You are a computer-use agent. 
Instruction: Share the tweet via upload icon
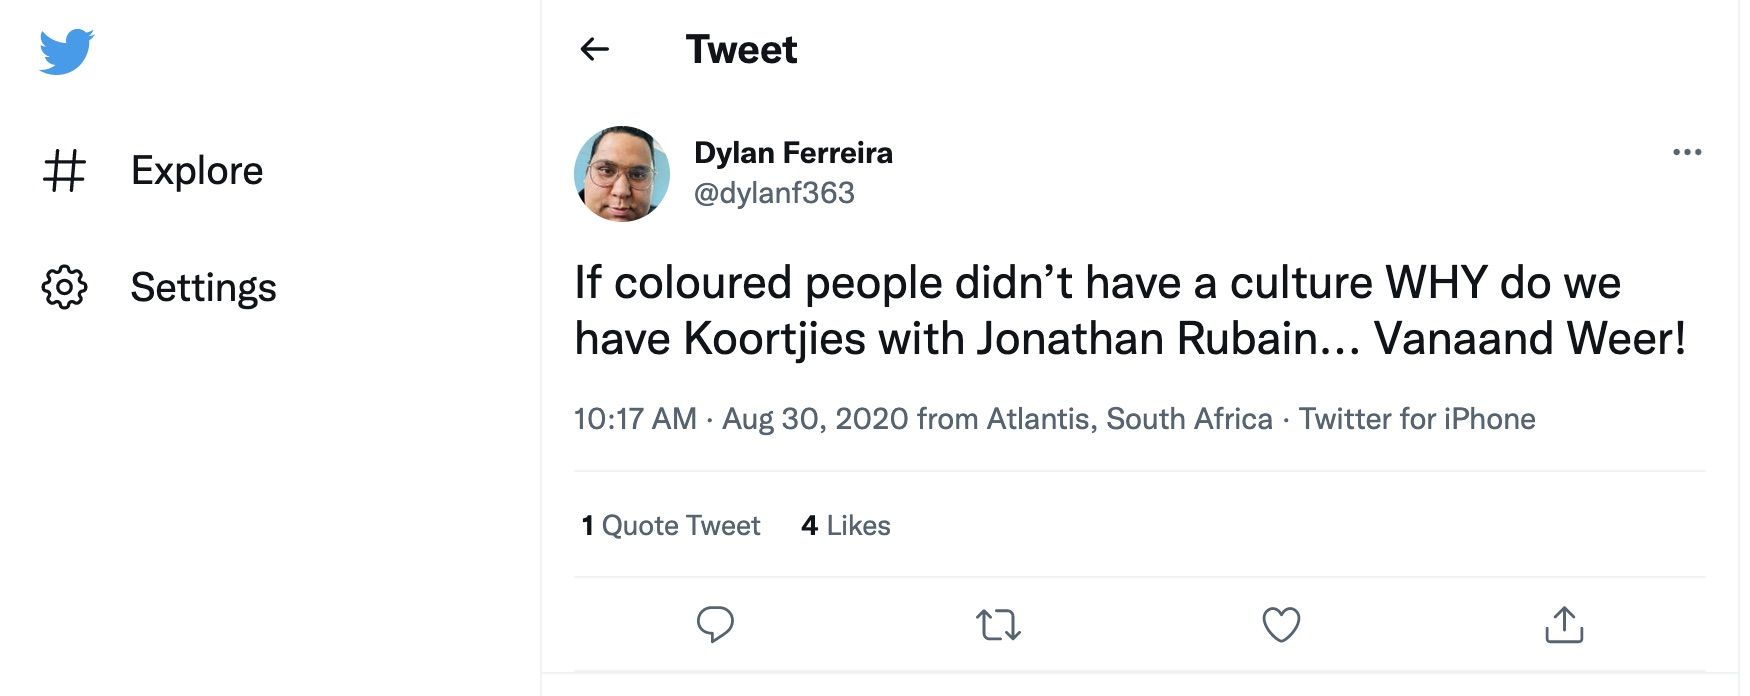1564,624
